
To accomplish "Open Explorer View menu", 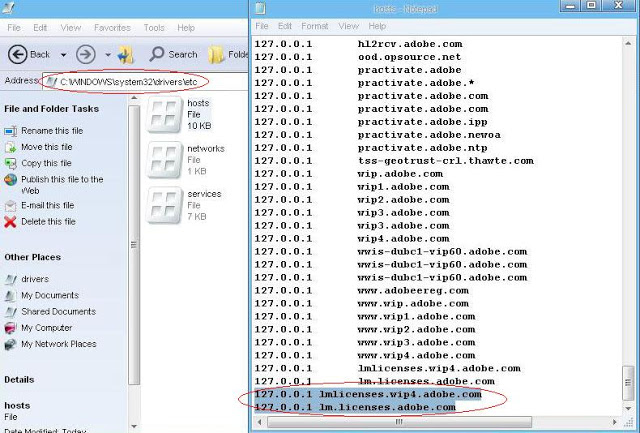I will tap(71, 28).
